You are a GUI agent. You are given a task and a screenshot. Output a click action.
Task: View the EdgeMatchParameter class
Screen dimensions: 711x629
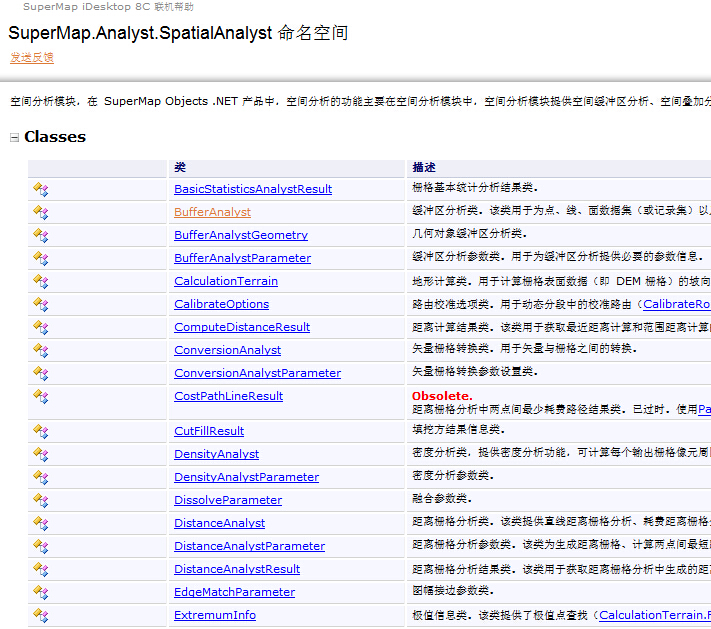point(234,592)
